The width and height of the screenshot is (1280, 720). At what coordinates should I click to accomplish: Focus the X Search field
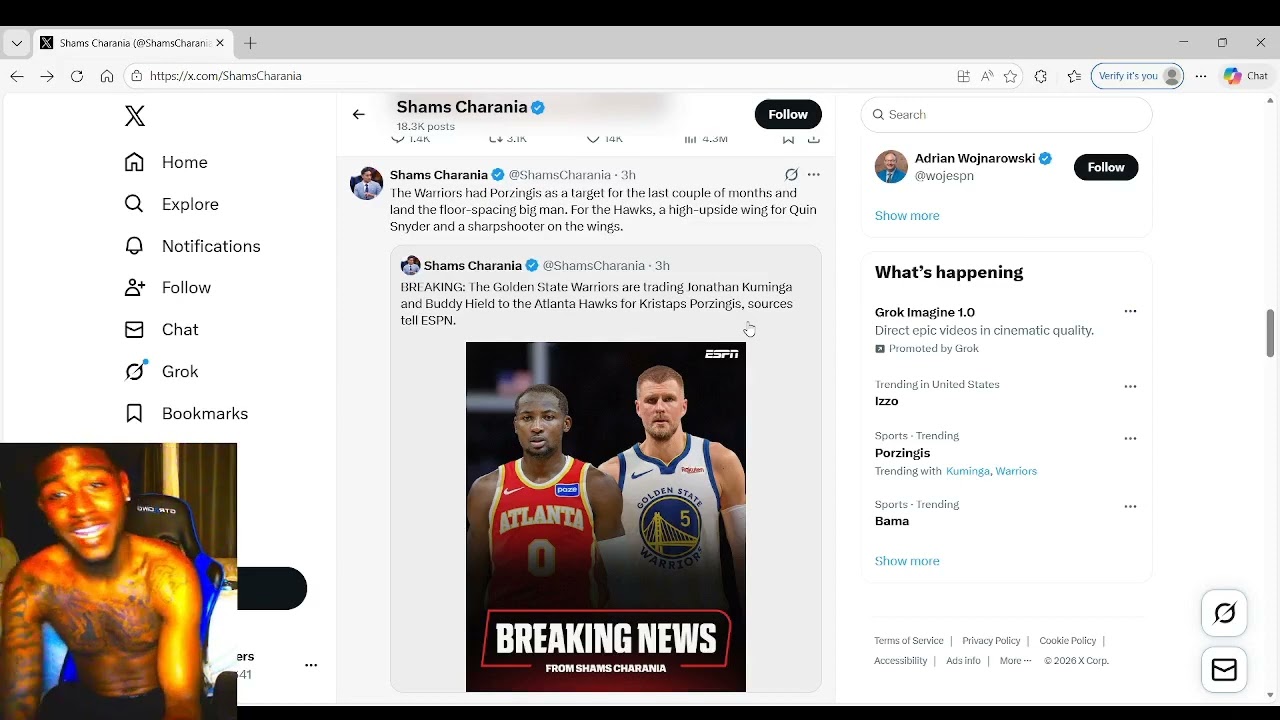pos(1006,115)
